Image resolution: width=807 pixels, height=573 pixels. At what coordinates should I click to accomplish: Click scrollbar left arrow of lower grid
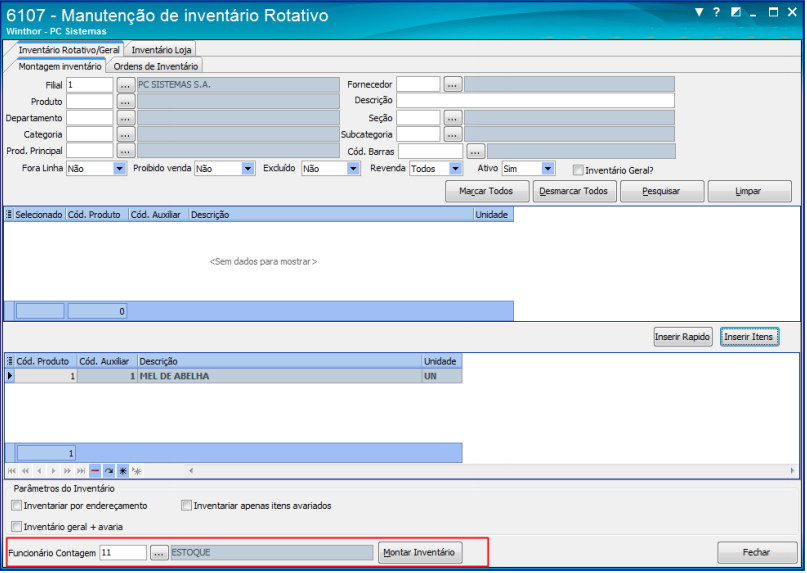pos(191,471)
